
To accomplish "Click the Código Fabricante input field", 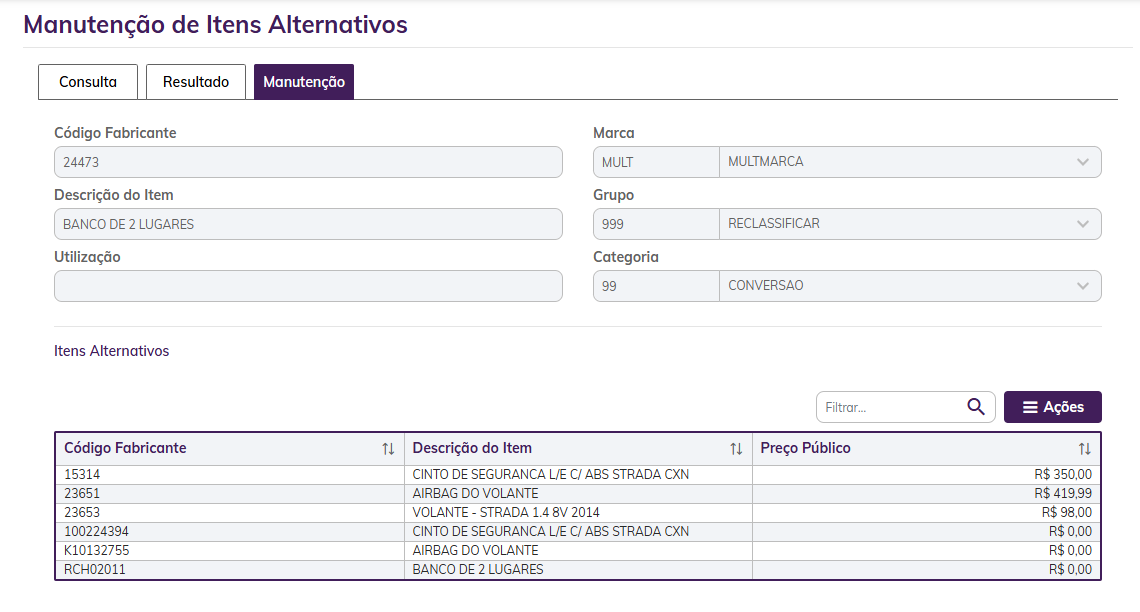I will (308, 162).
